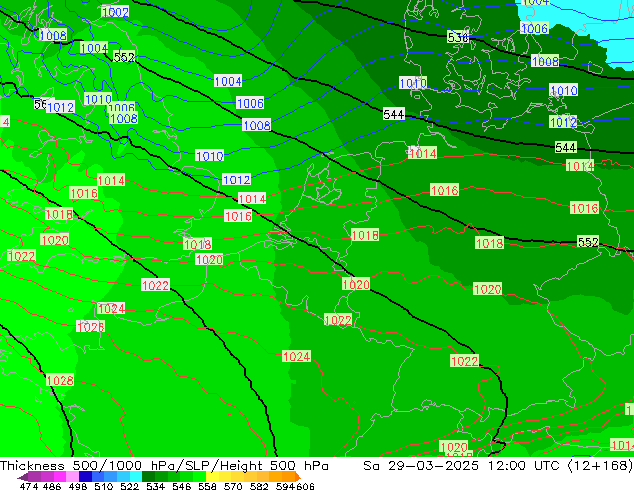
Task: Click the legend value 474
Action: [29, 486]
